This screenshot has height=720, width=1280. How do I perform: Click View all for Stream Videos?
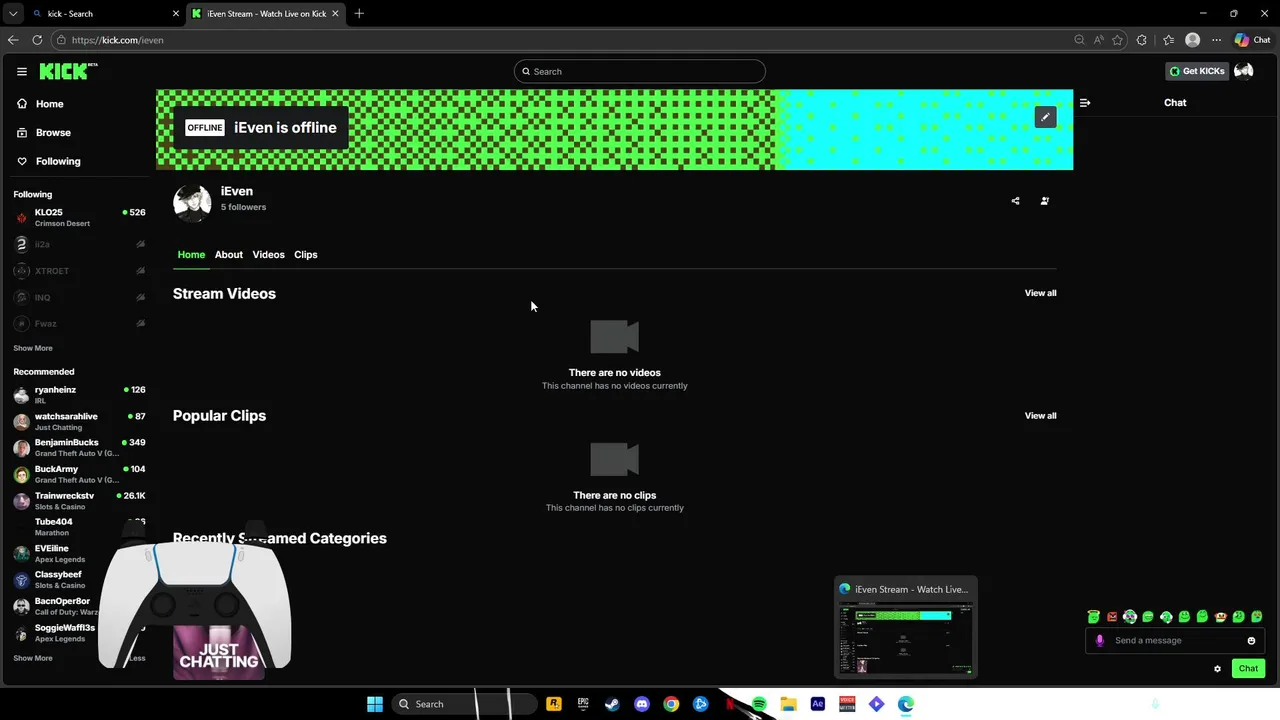[1040, 293]
